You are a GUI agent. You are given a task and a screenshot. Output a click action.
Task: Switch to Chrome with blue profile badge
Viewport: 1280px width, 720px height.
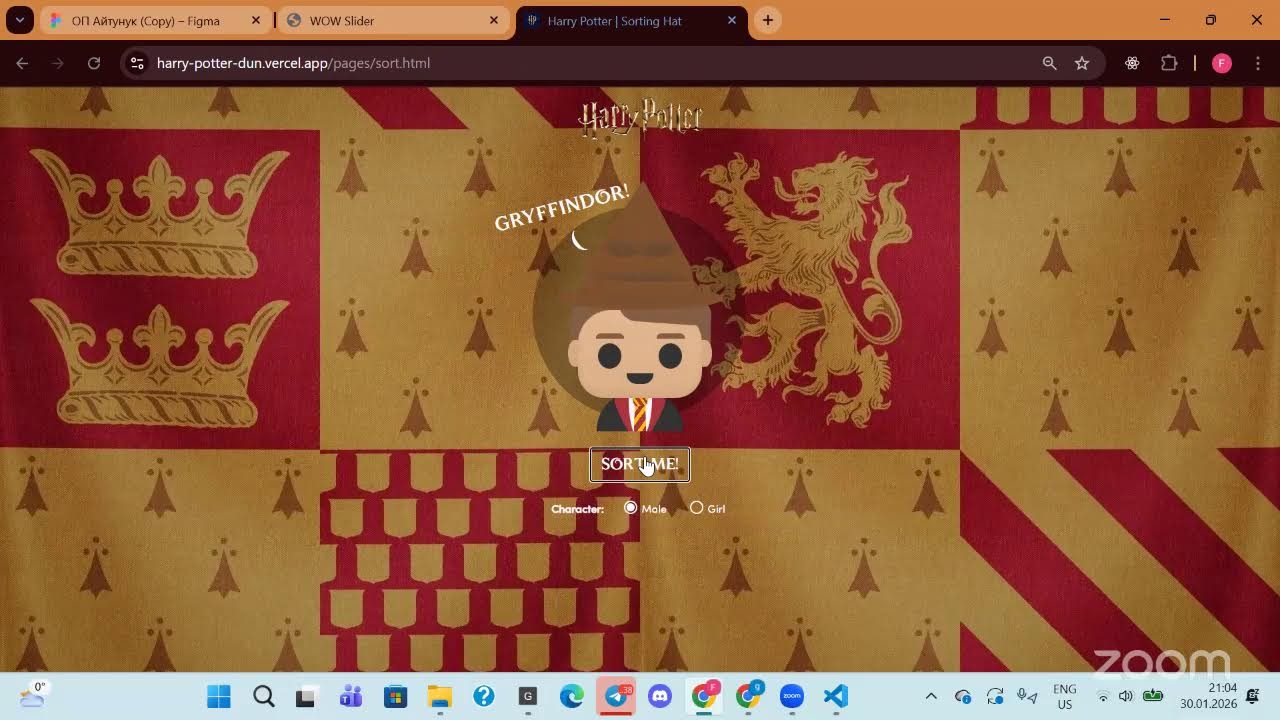pos(749,696)
